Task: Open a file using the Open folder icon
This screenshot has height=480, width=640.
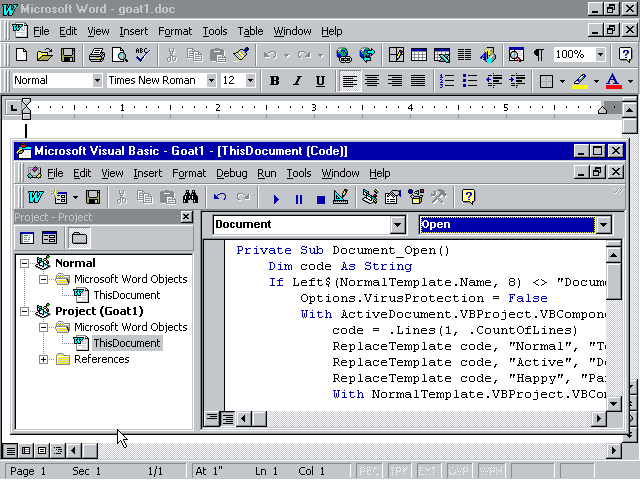Action: (44, 54)
